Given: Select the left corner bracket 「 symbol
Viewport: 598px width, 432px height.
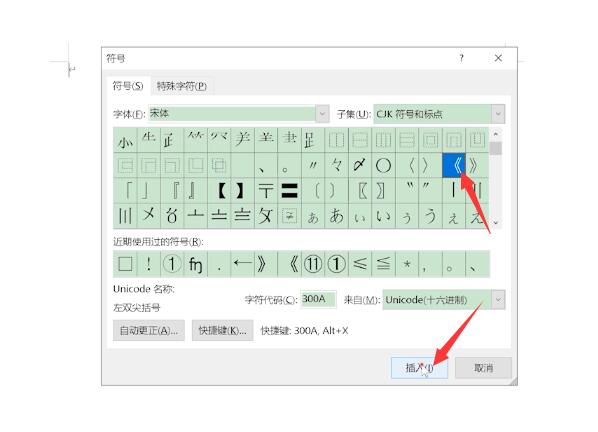Looking at the screenshot, I should (125, 191).
